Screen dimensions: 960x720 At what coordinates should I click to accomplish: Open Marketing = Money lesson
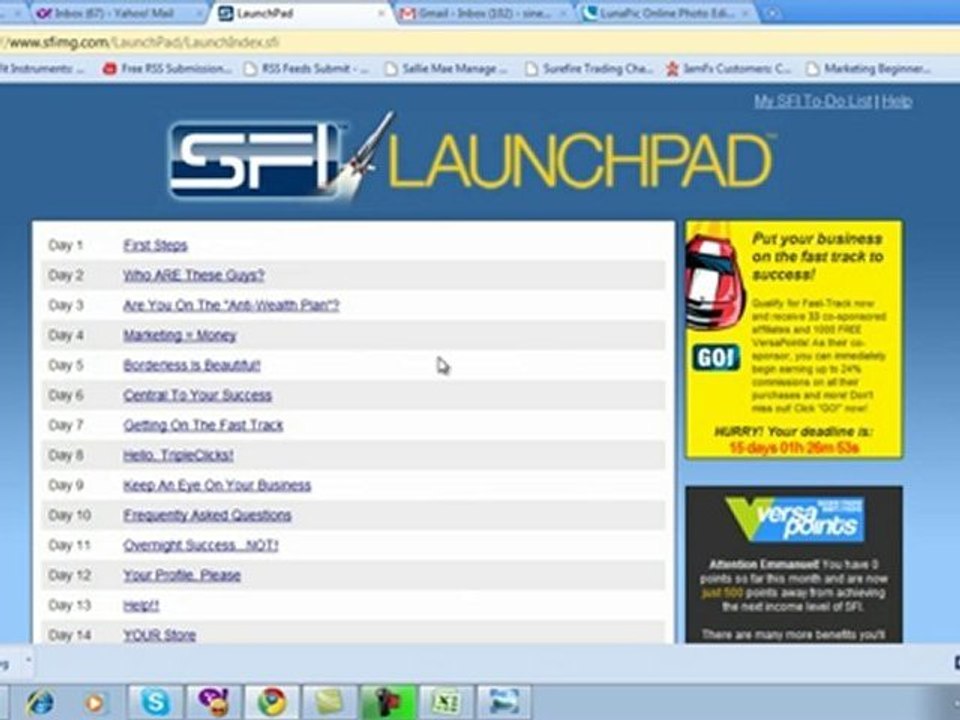[179, 336]
